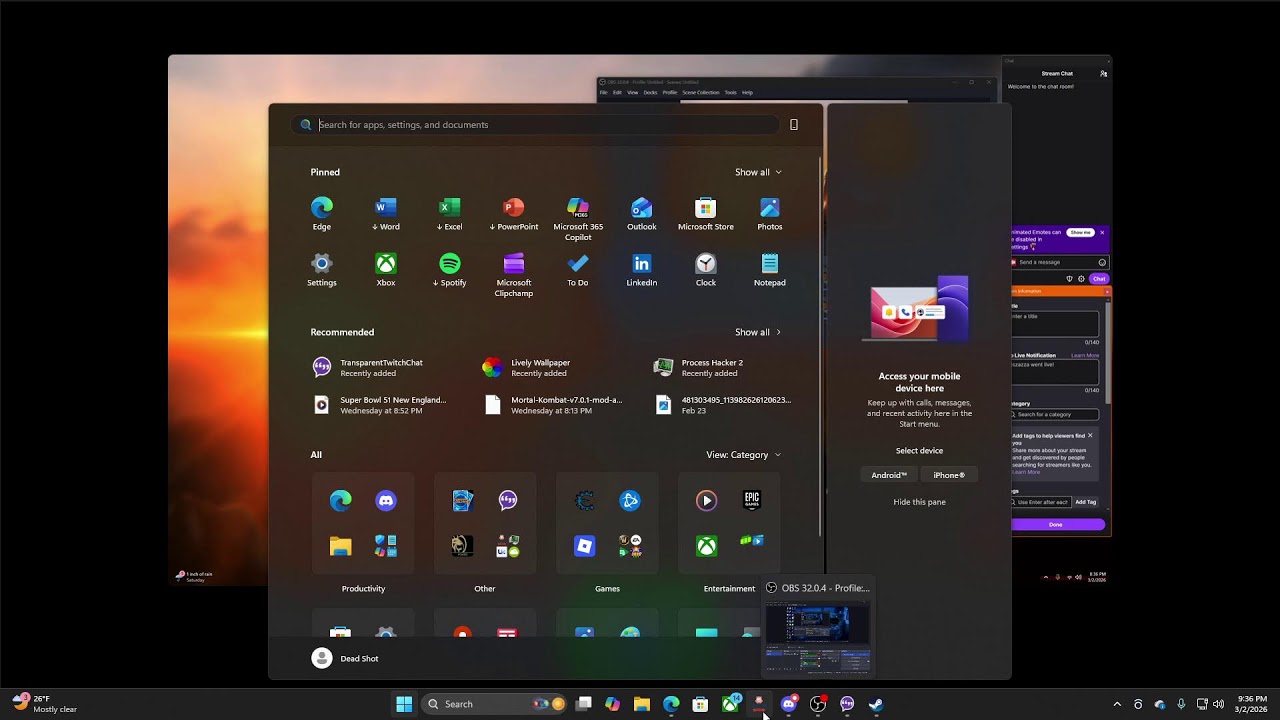This screenshot has height=720, width=1280.
Task: Open Epic Games in Entertainment folder
Action: (752, 501)
